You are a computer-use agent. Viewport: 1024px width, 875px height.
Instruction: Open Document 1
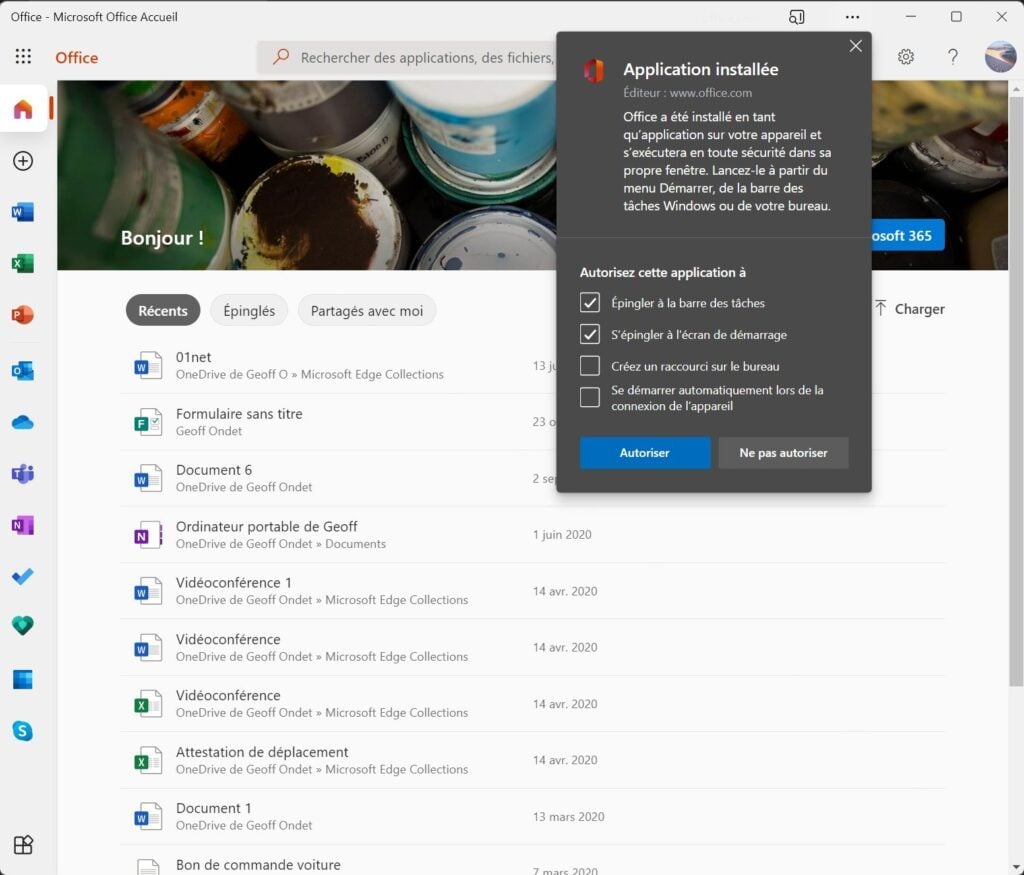click(x=214, y=808)
